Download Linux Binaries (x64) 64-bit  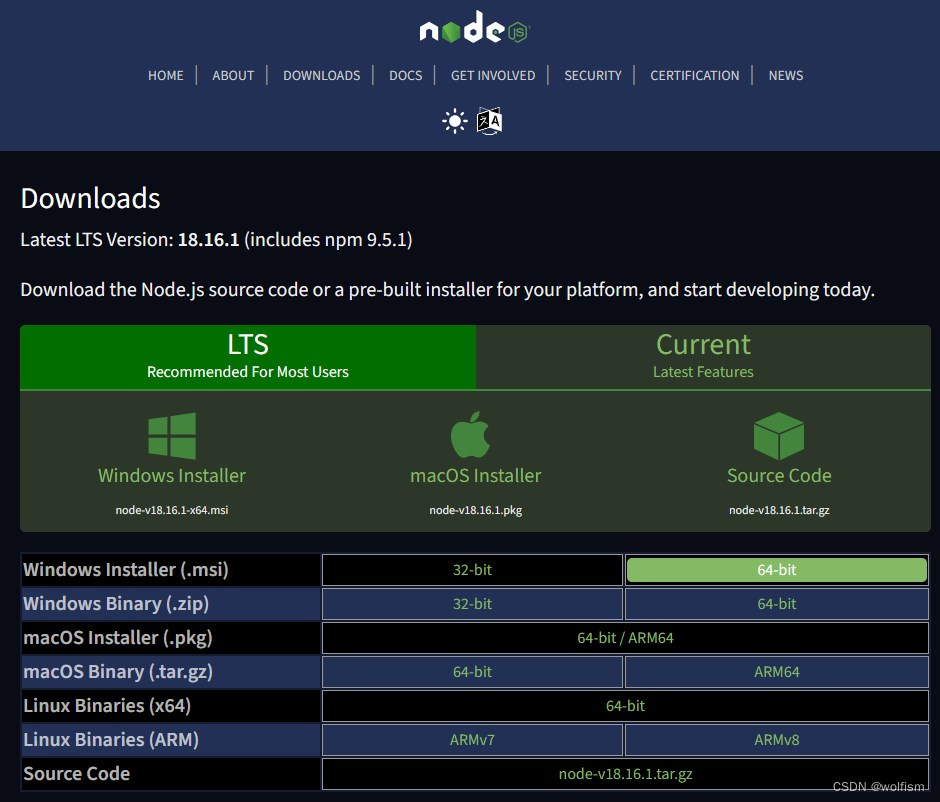pyautogui.click(x=625, y=705)
